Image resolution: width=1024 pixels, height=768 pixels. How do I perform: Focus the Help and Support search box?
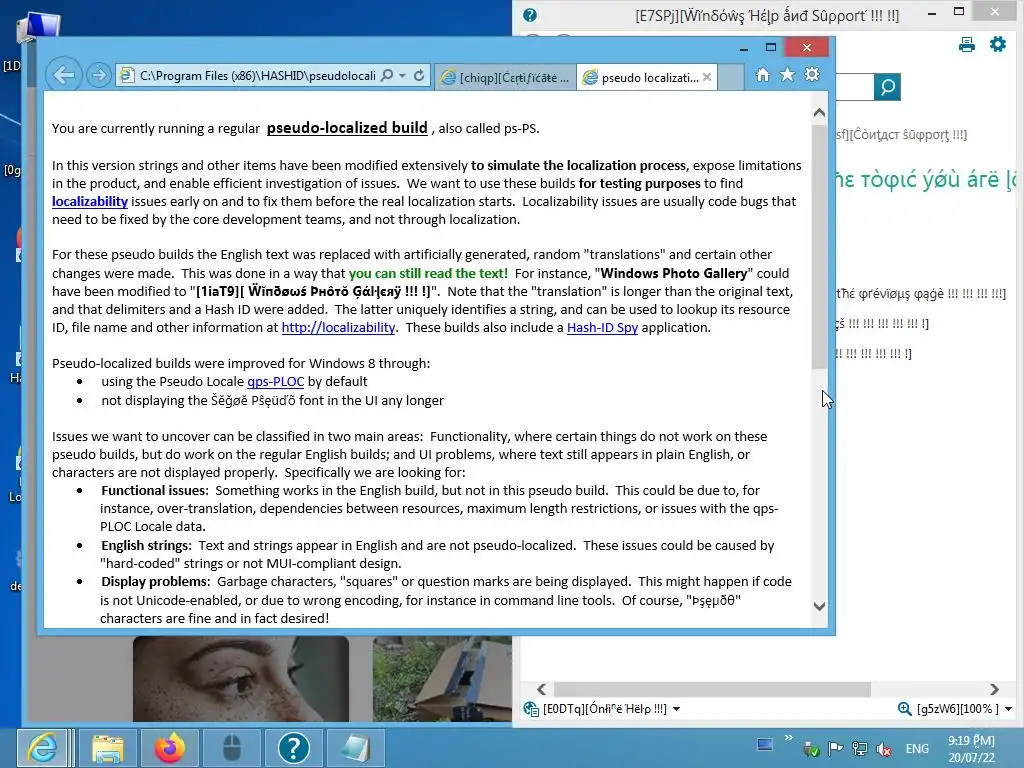[x=854, y=87]
